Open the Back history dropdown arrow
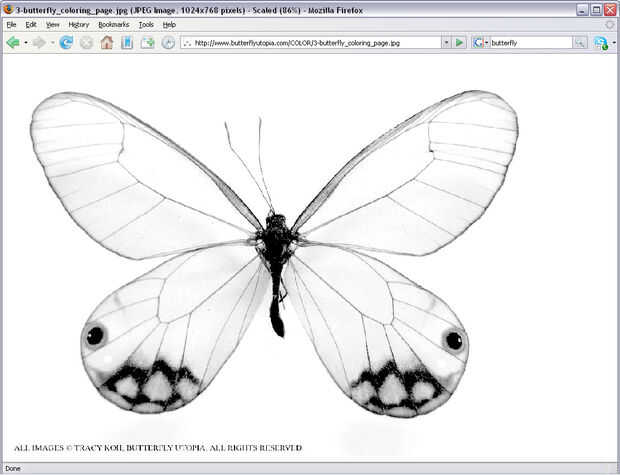The height and width of the screenshot is (475, 620). coord(26,42)
